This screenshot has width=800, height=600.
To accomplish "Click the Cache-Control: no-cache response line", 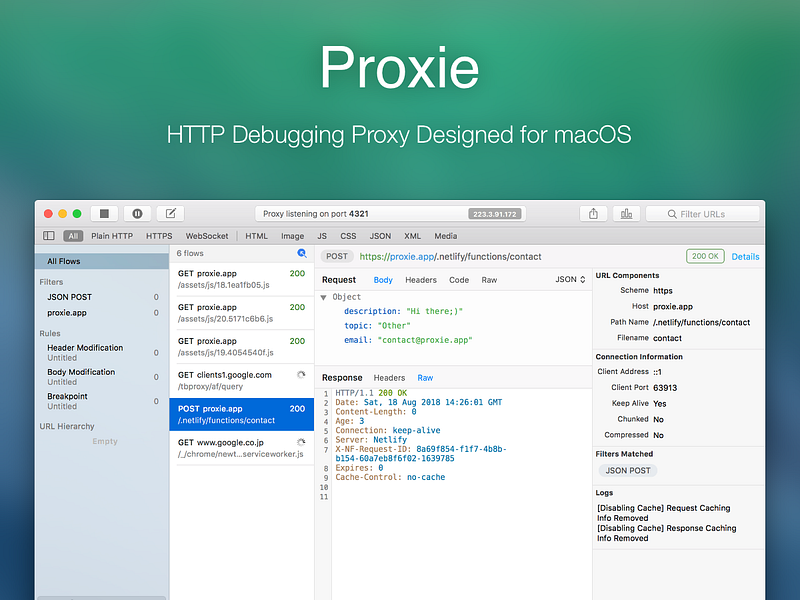I will click(x=390, y=477).
